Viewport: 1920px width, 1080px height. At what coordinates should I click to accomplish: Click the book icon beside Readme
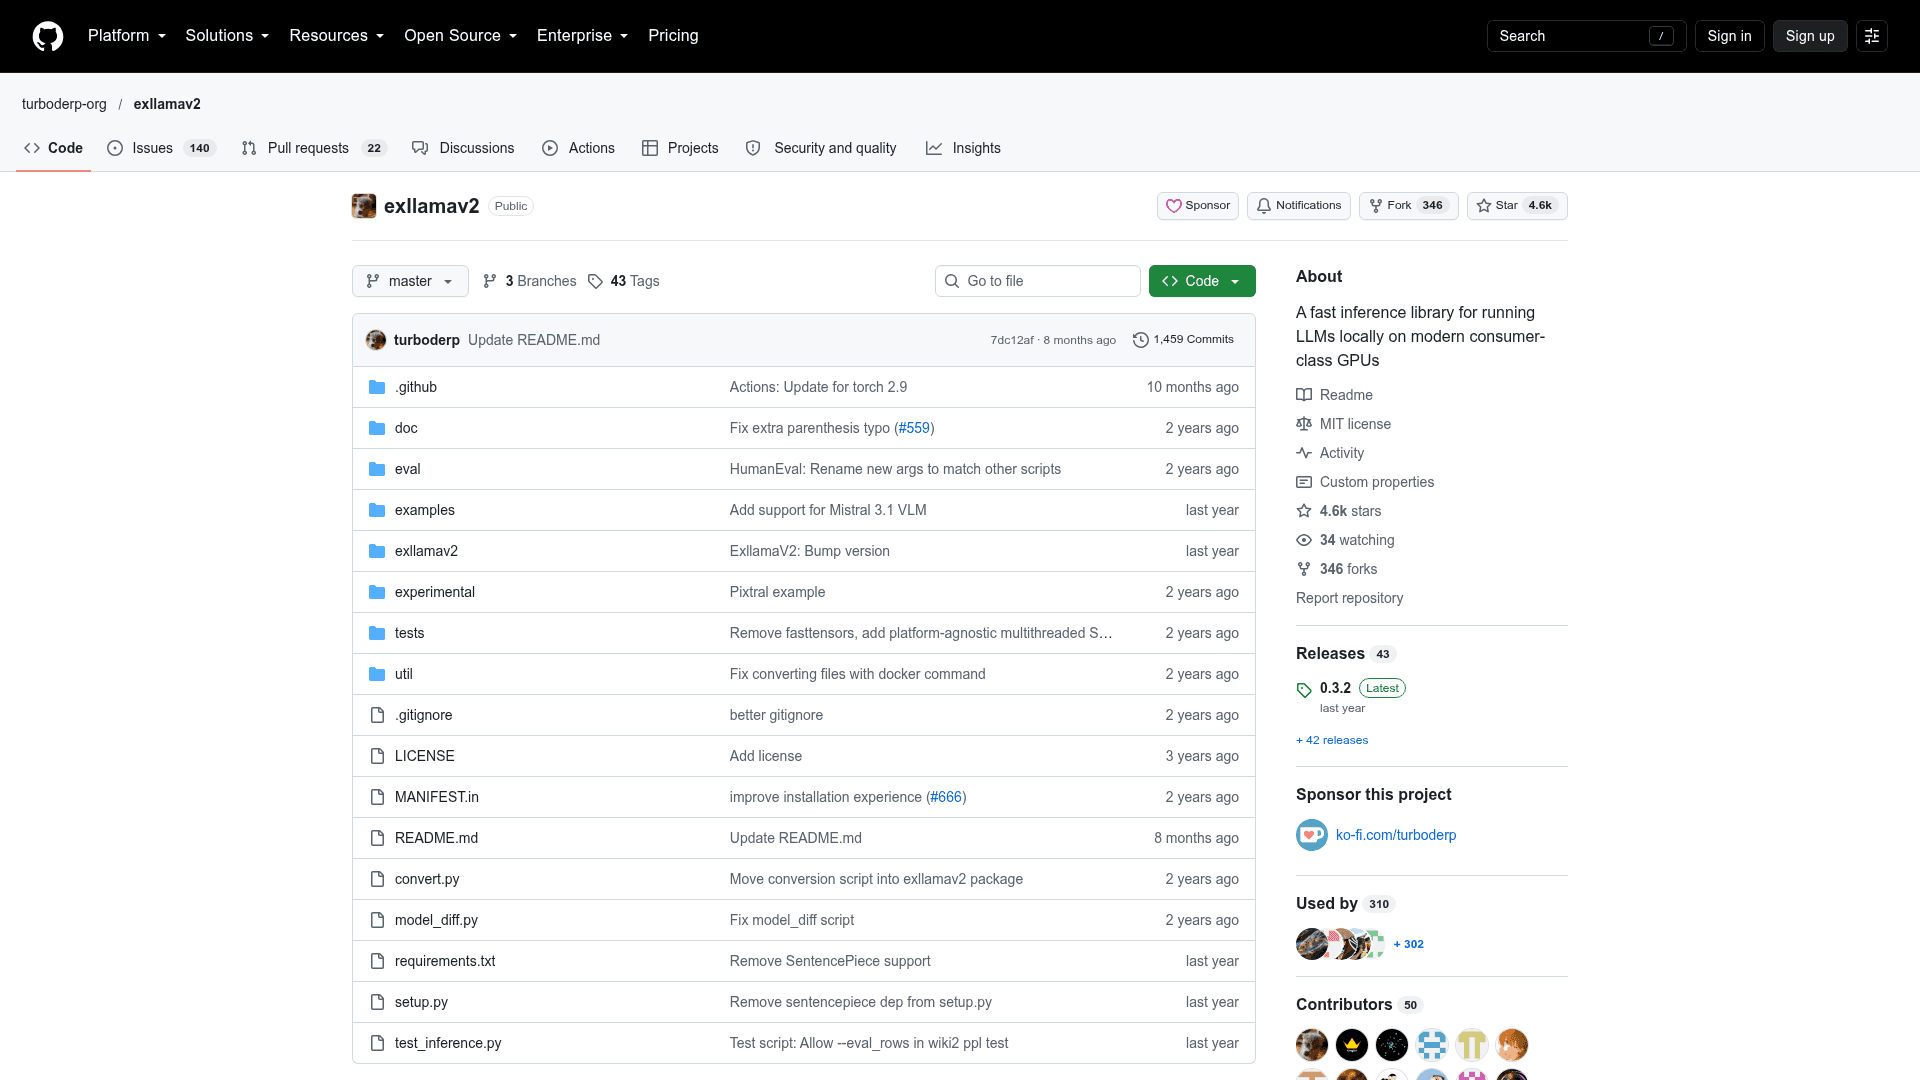1304,395
